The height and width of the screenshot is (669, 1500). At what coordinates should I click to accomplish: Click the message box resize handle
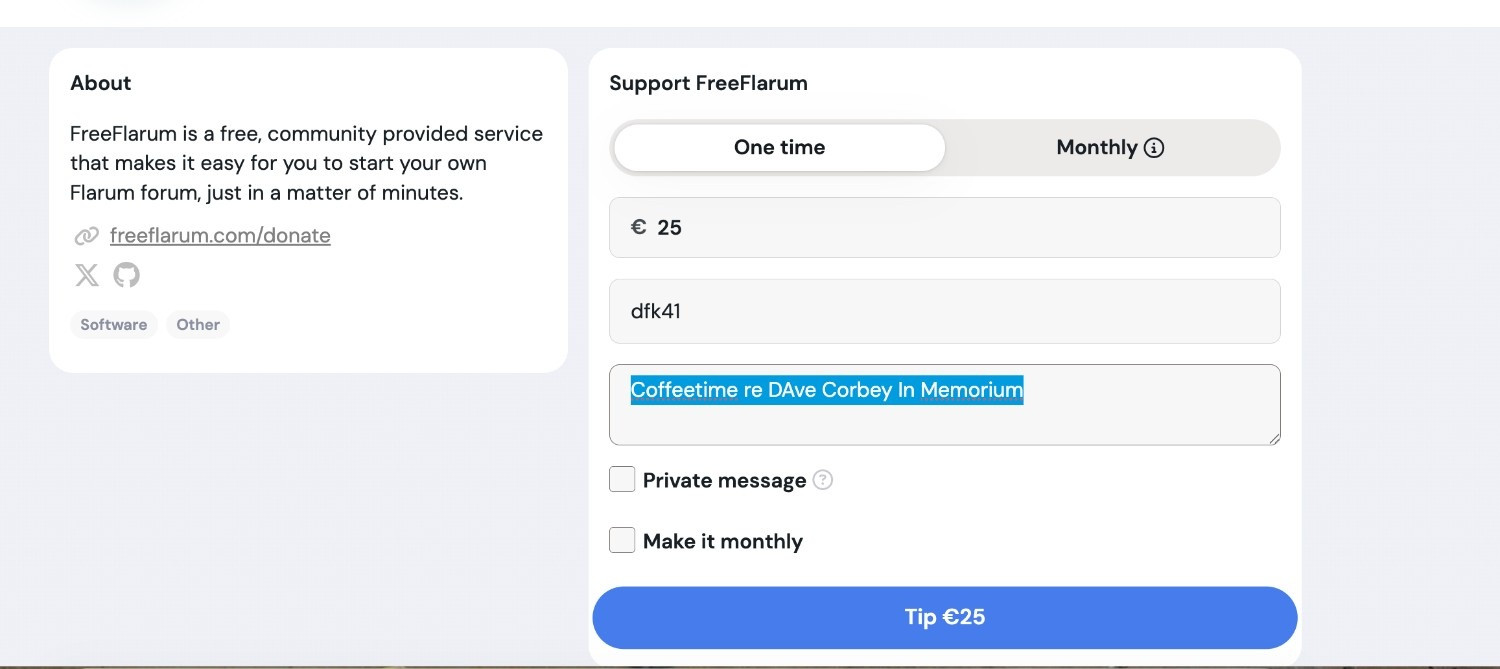(1274, 438)
